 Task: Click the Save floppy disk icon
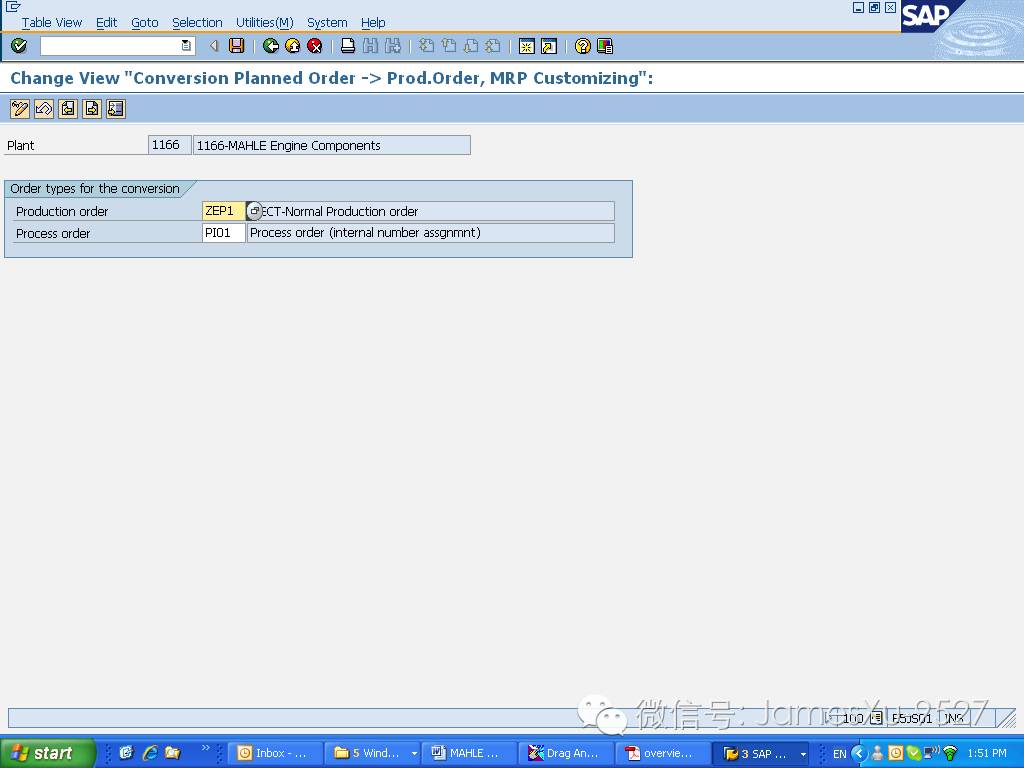(236, 46)
